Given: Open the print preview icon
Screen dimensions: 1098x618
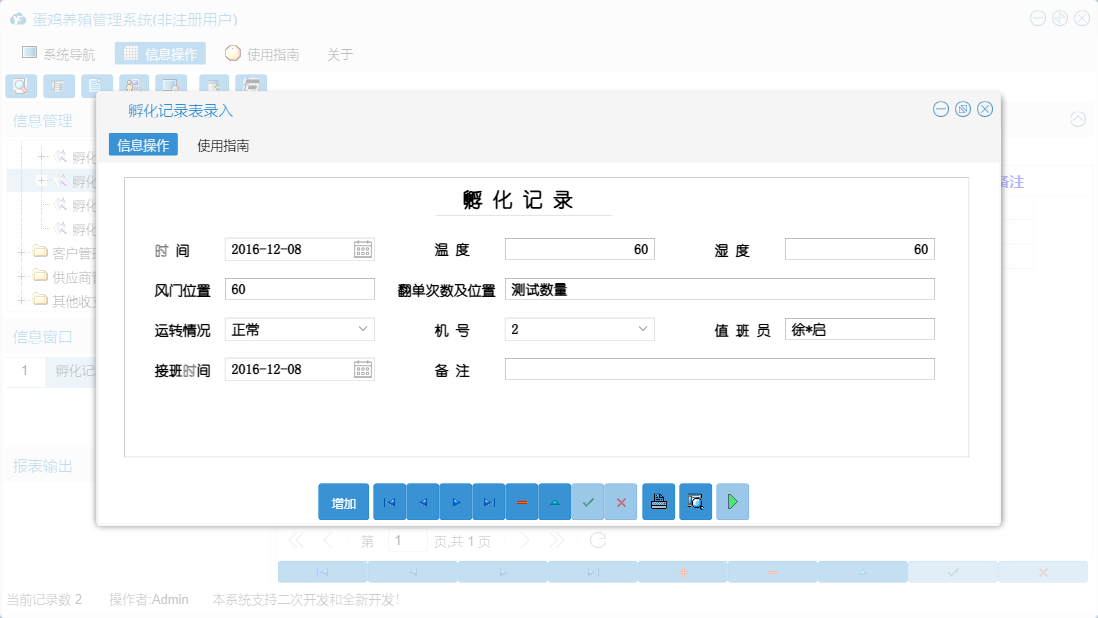Looking at the screenshot, I should coord(695,501).
